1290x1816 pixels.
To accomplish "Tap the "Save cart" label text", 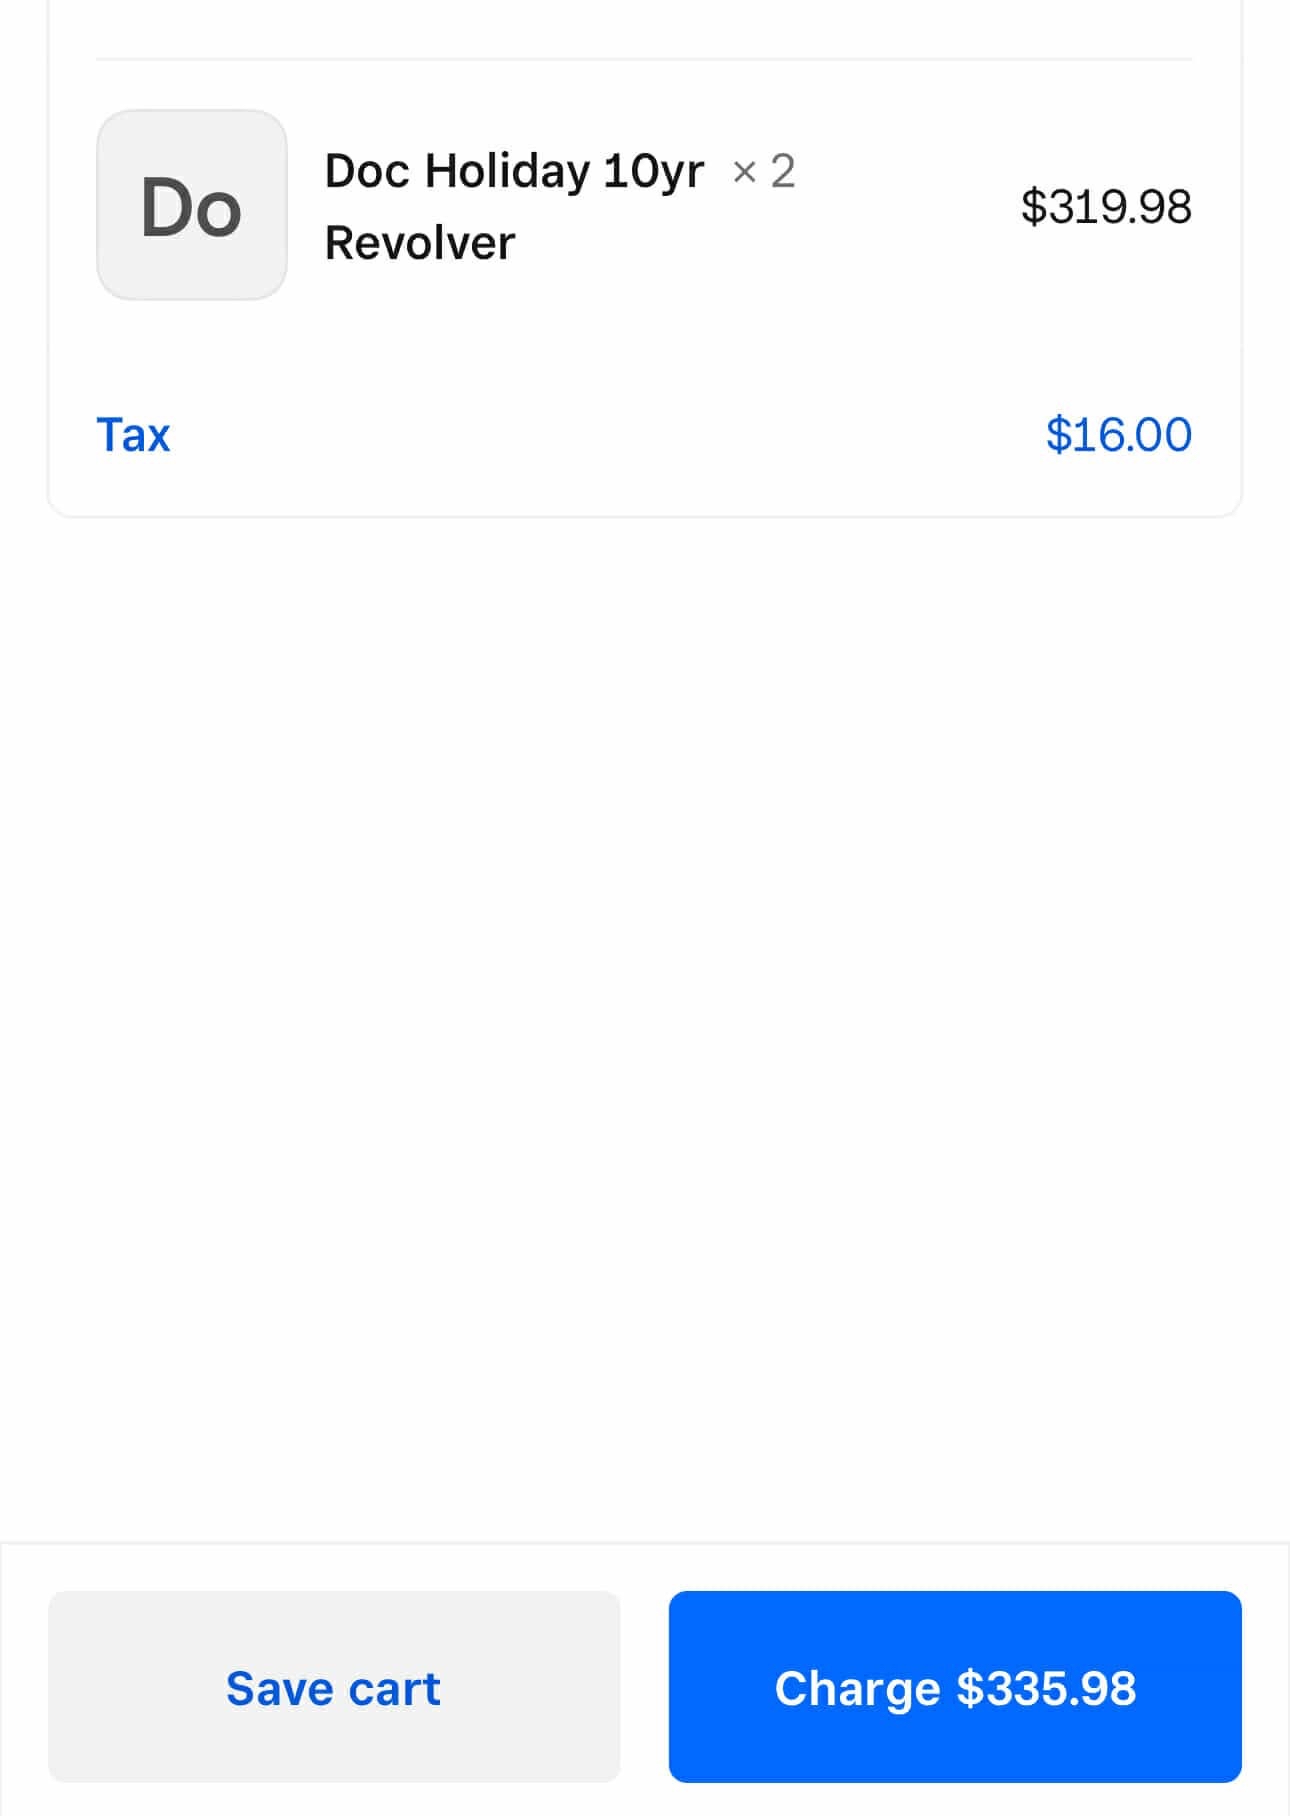I will tap(333, 1689).
